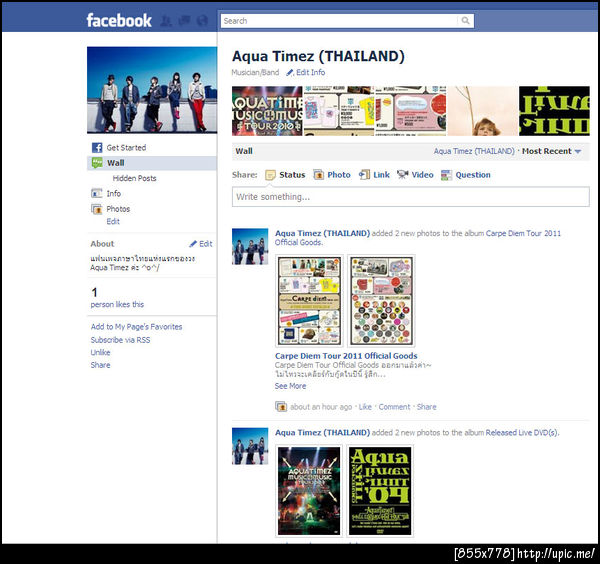Click the About Edit pencil link
This screenshot has height=564, width=600.
(201, 244)
